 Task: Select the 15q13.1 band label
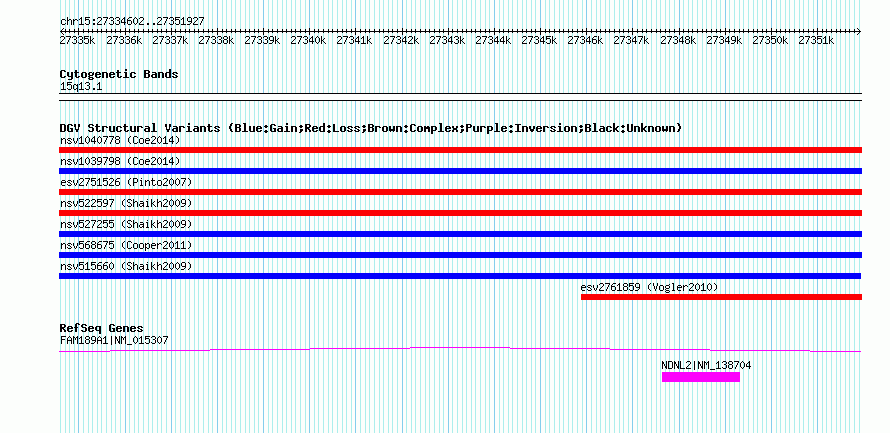(81, 87)
